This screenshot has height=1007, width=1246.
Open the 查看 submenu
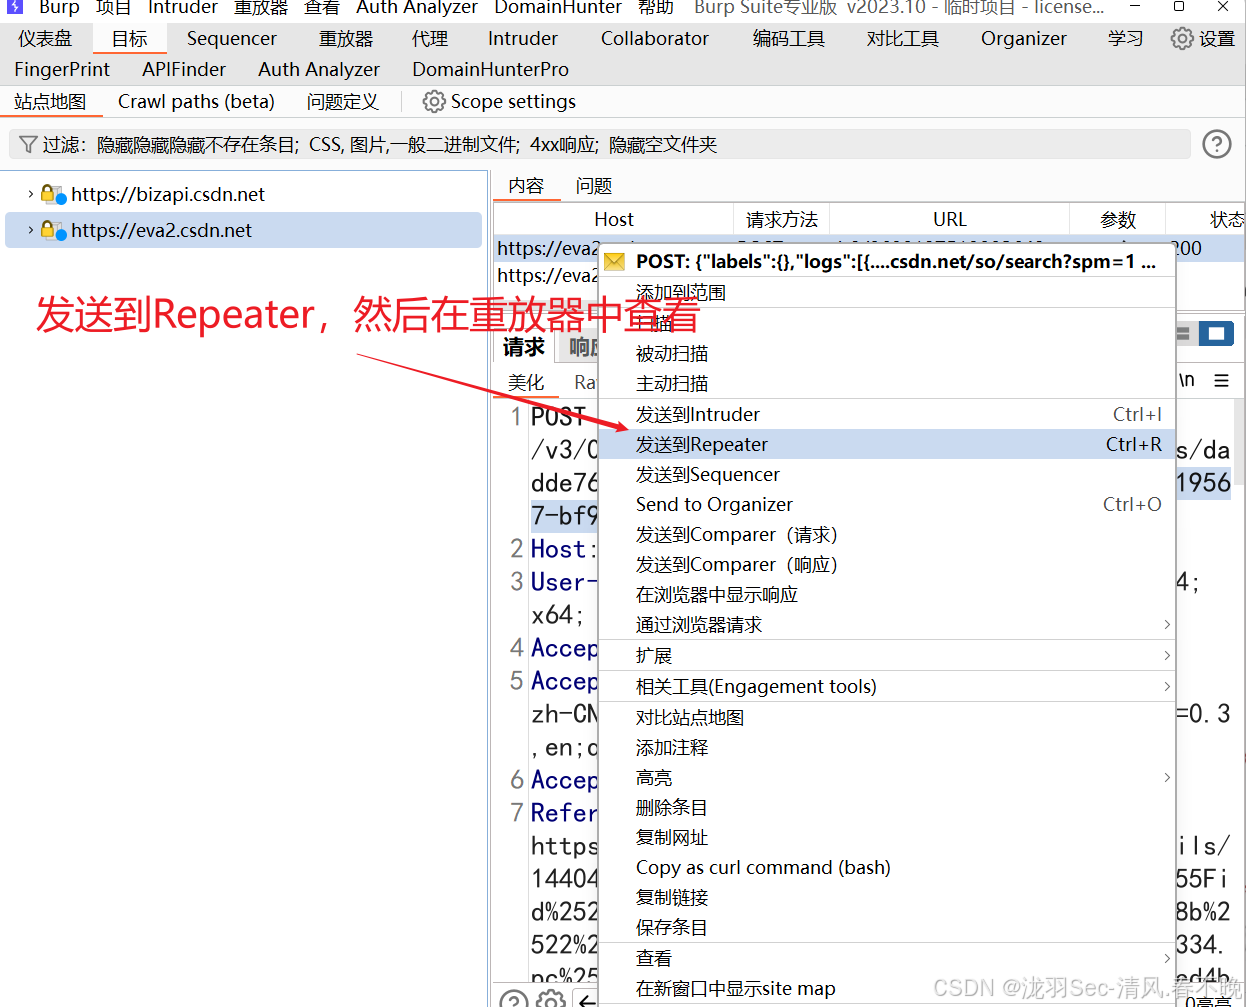tap(886, 958)
